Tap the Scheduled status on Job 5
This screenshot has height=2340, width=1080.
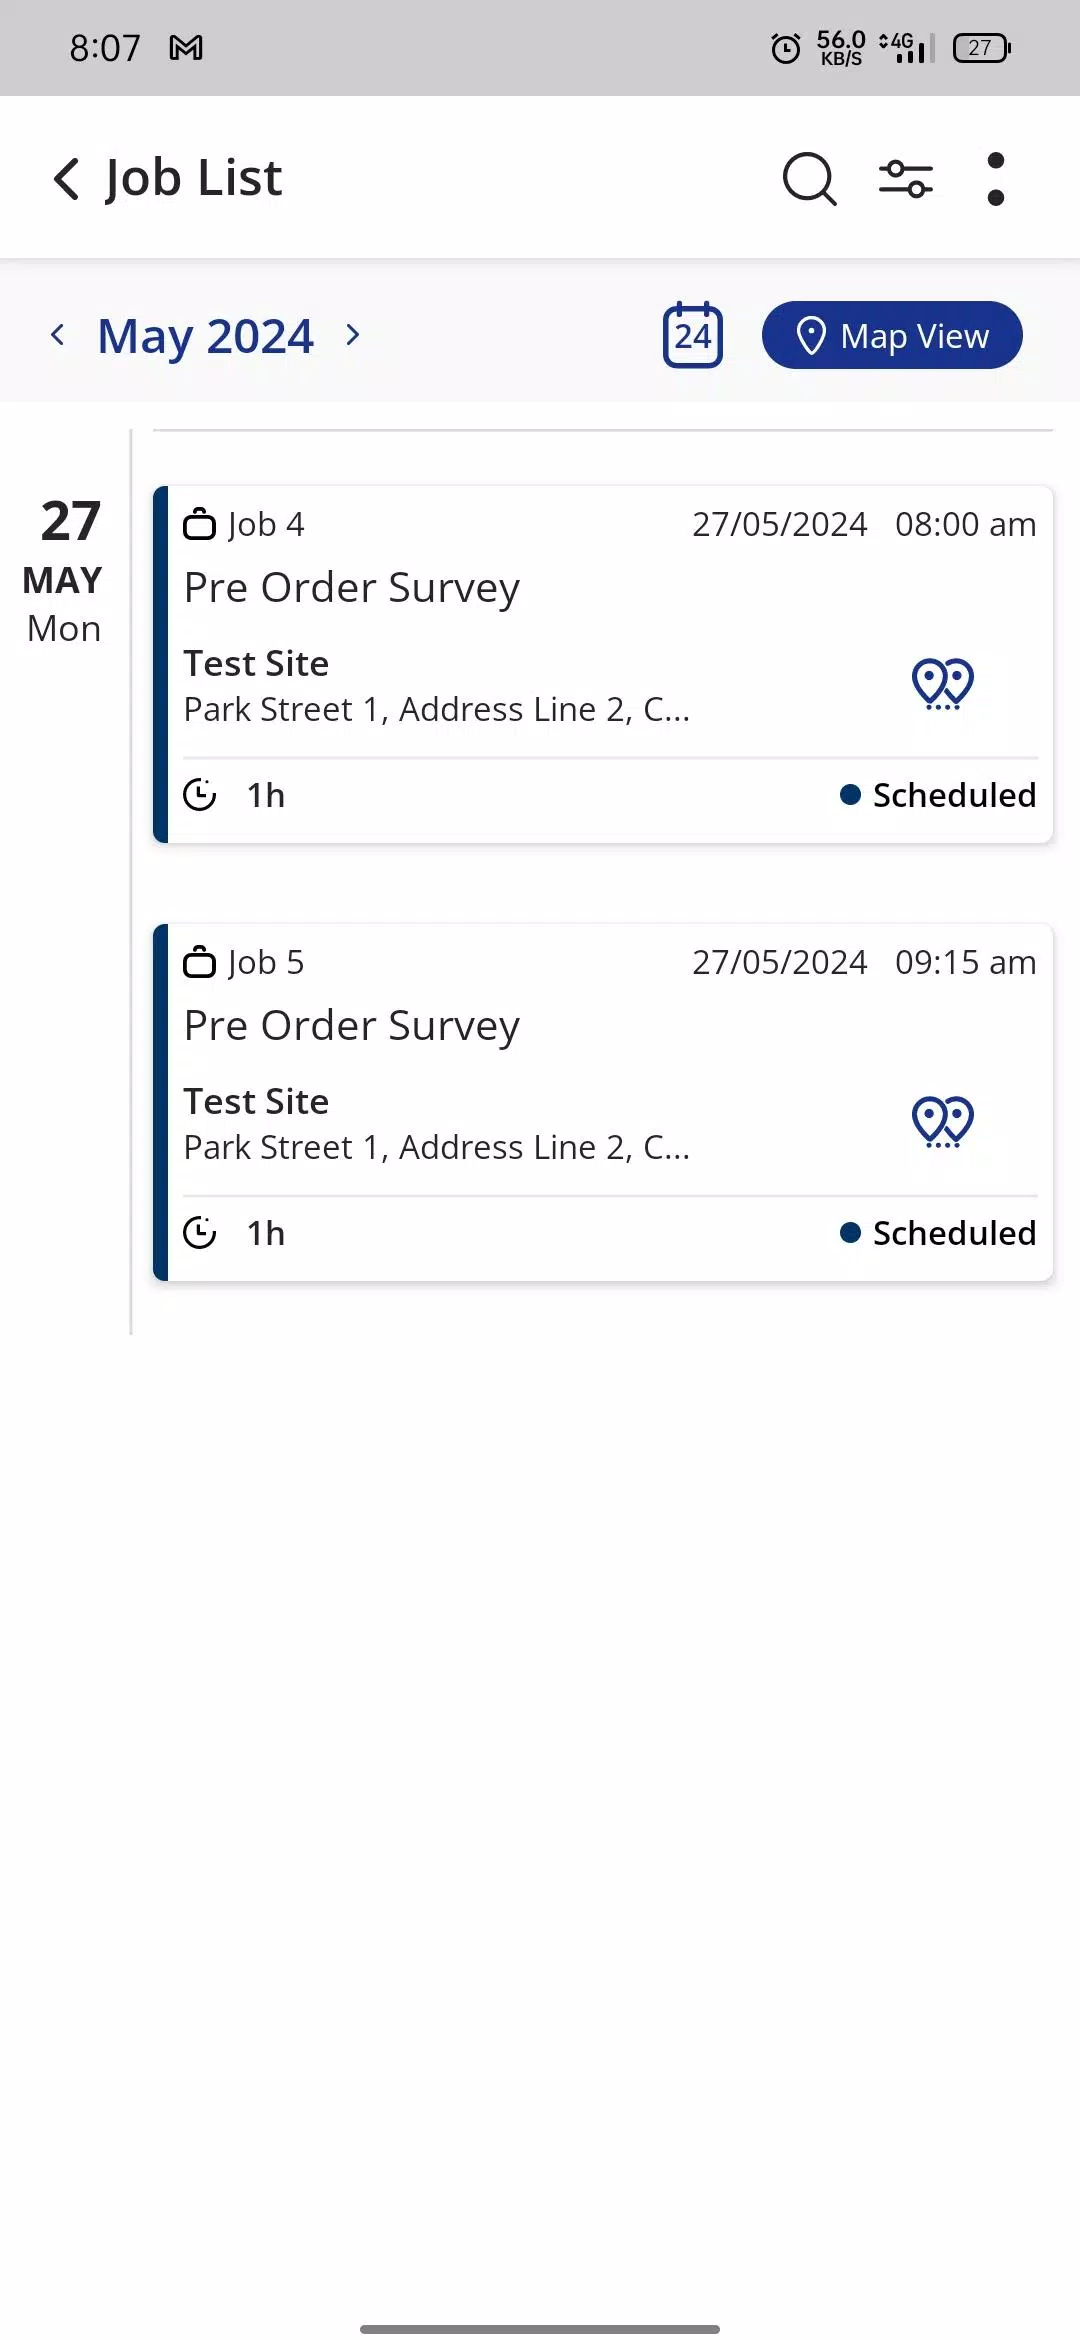pos(938,1233)
